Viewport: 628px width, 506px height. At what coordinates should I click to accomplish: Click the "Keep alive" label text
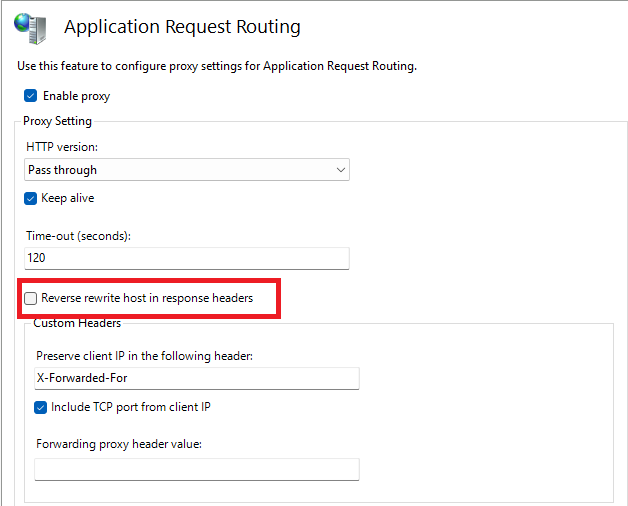(x=68, y=198)
